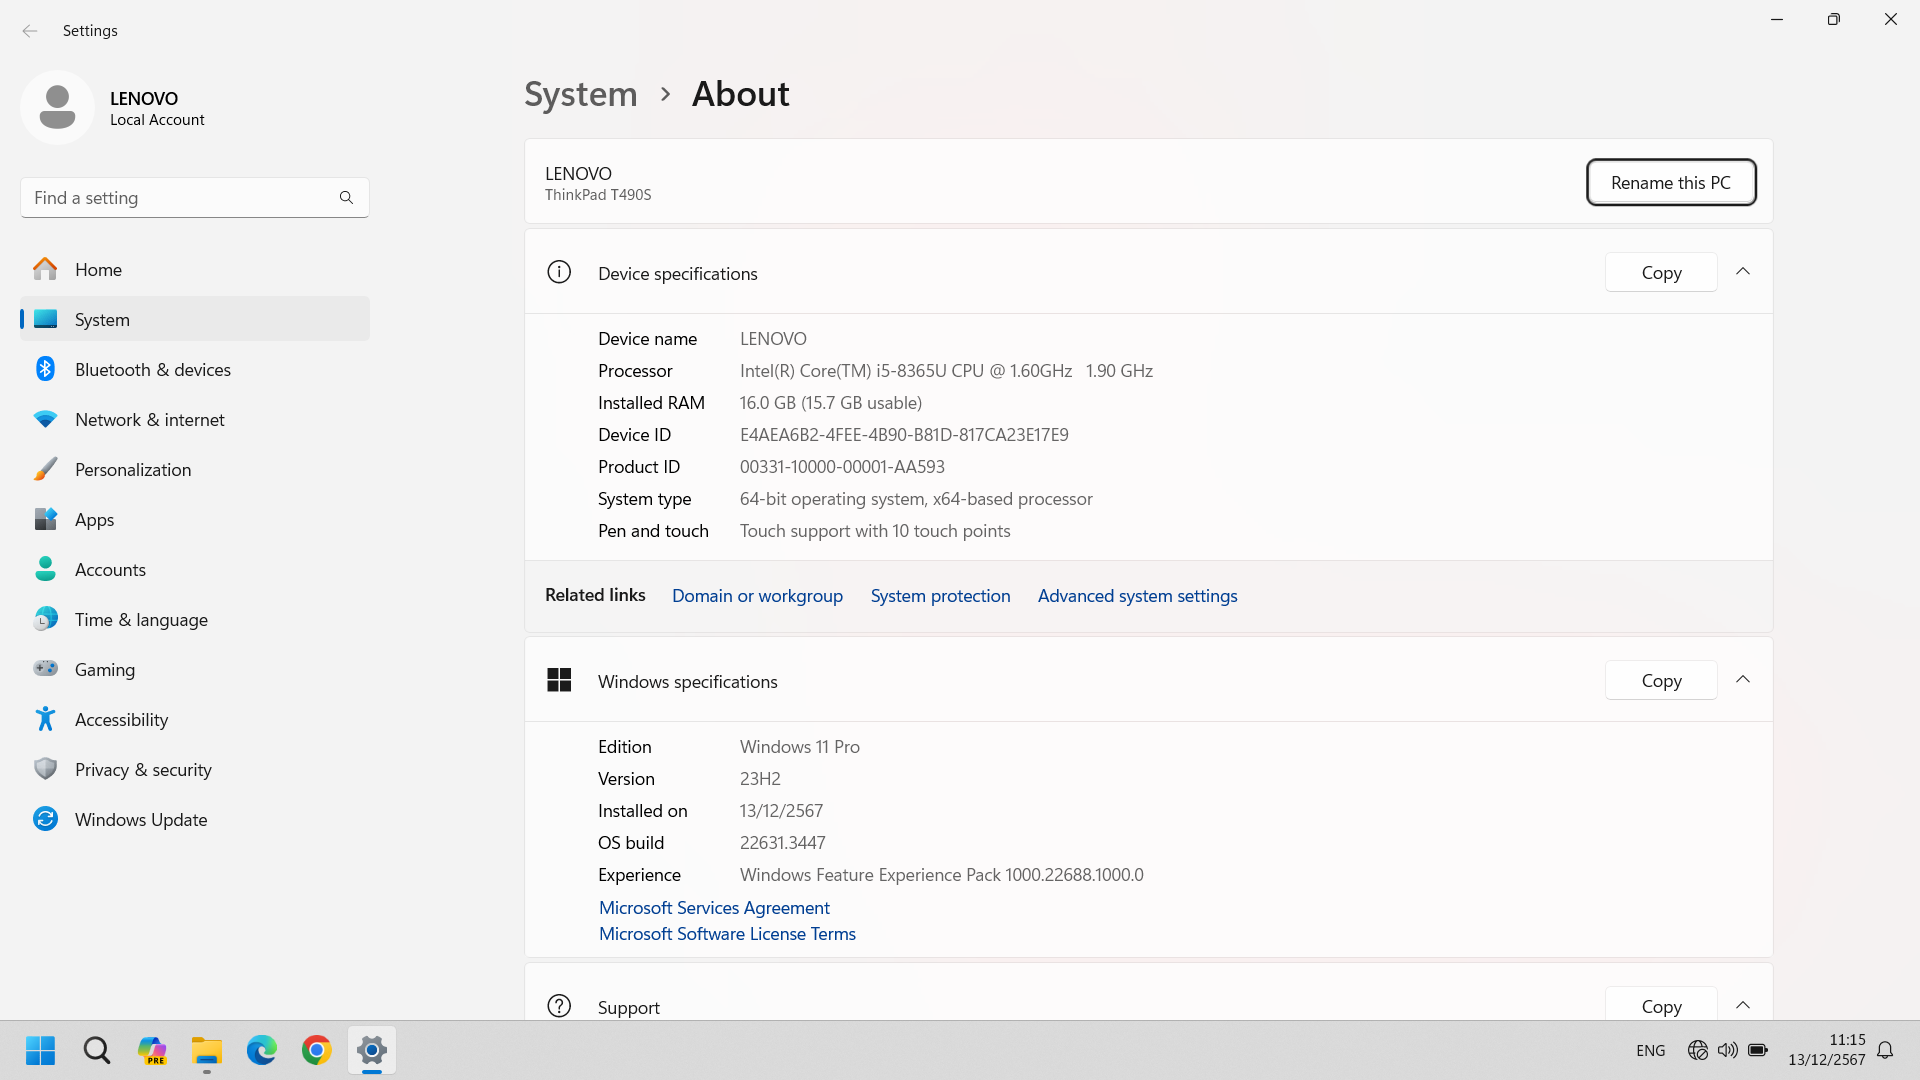Screen dimensions: 1920x1080
Task: Click System in the breadcrumb header
Action: click(x=580, y=94)
